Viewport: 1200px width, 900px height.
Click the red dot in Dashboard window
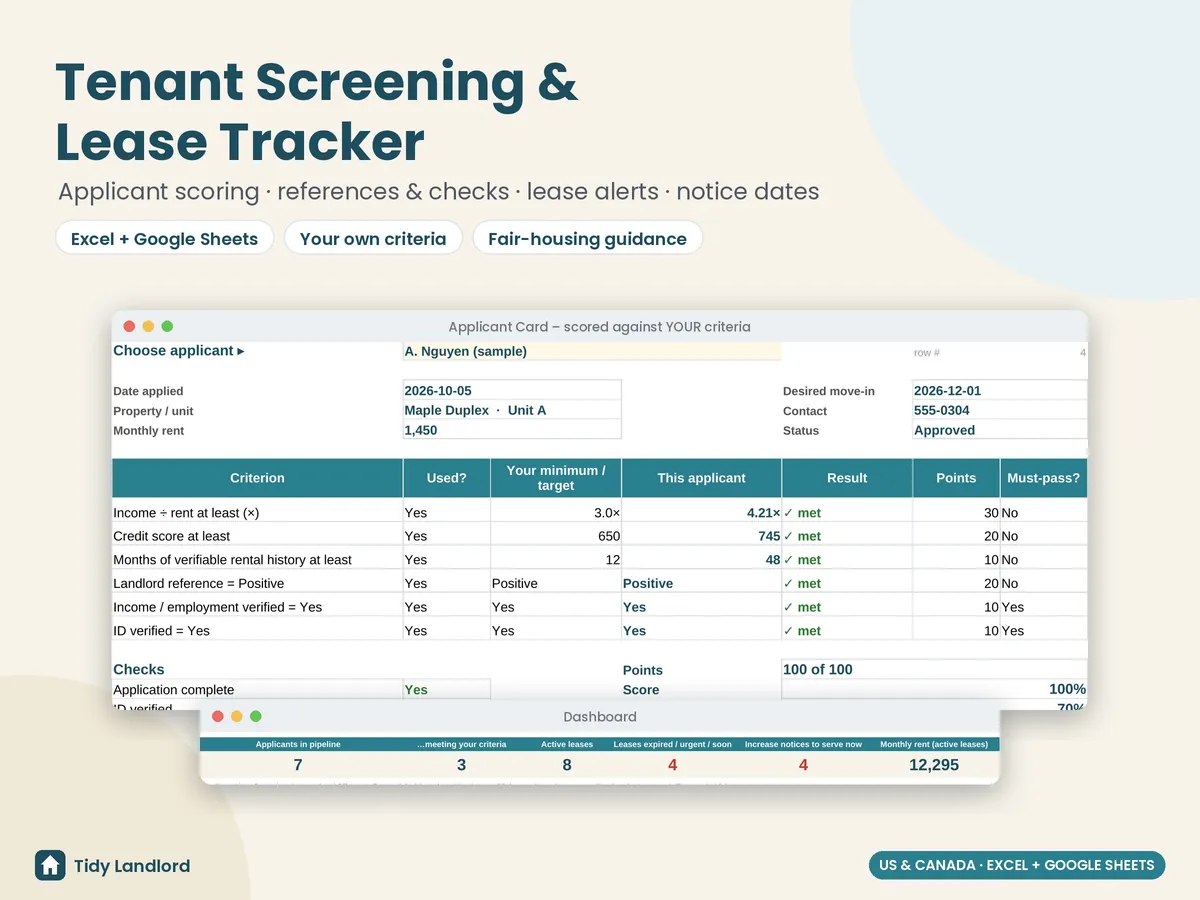(x=217, y=716)
